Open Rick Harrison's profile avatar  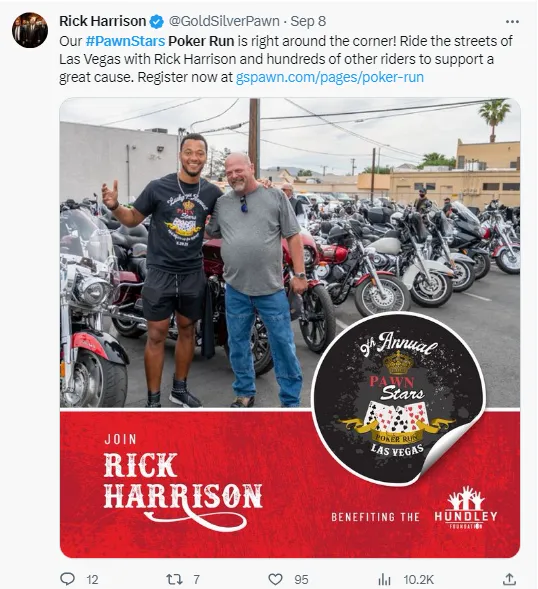tap(30, 30)
